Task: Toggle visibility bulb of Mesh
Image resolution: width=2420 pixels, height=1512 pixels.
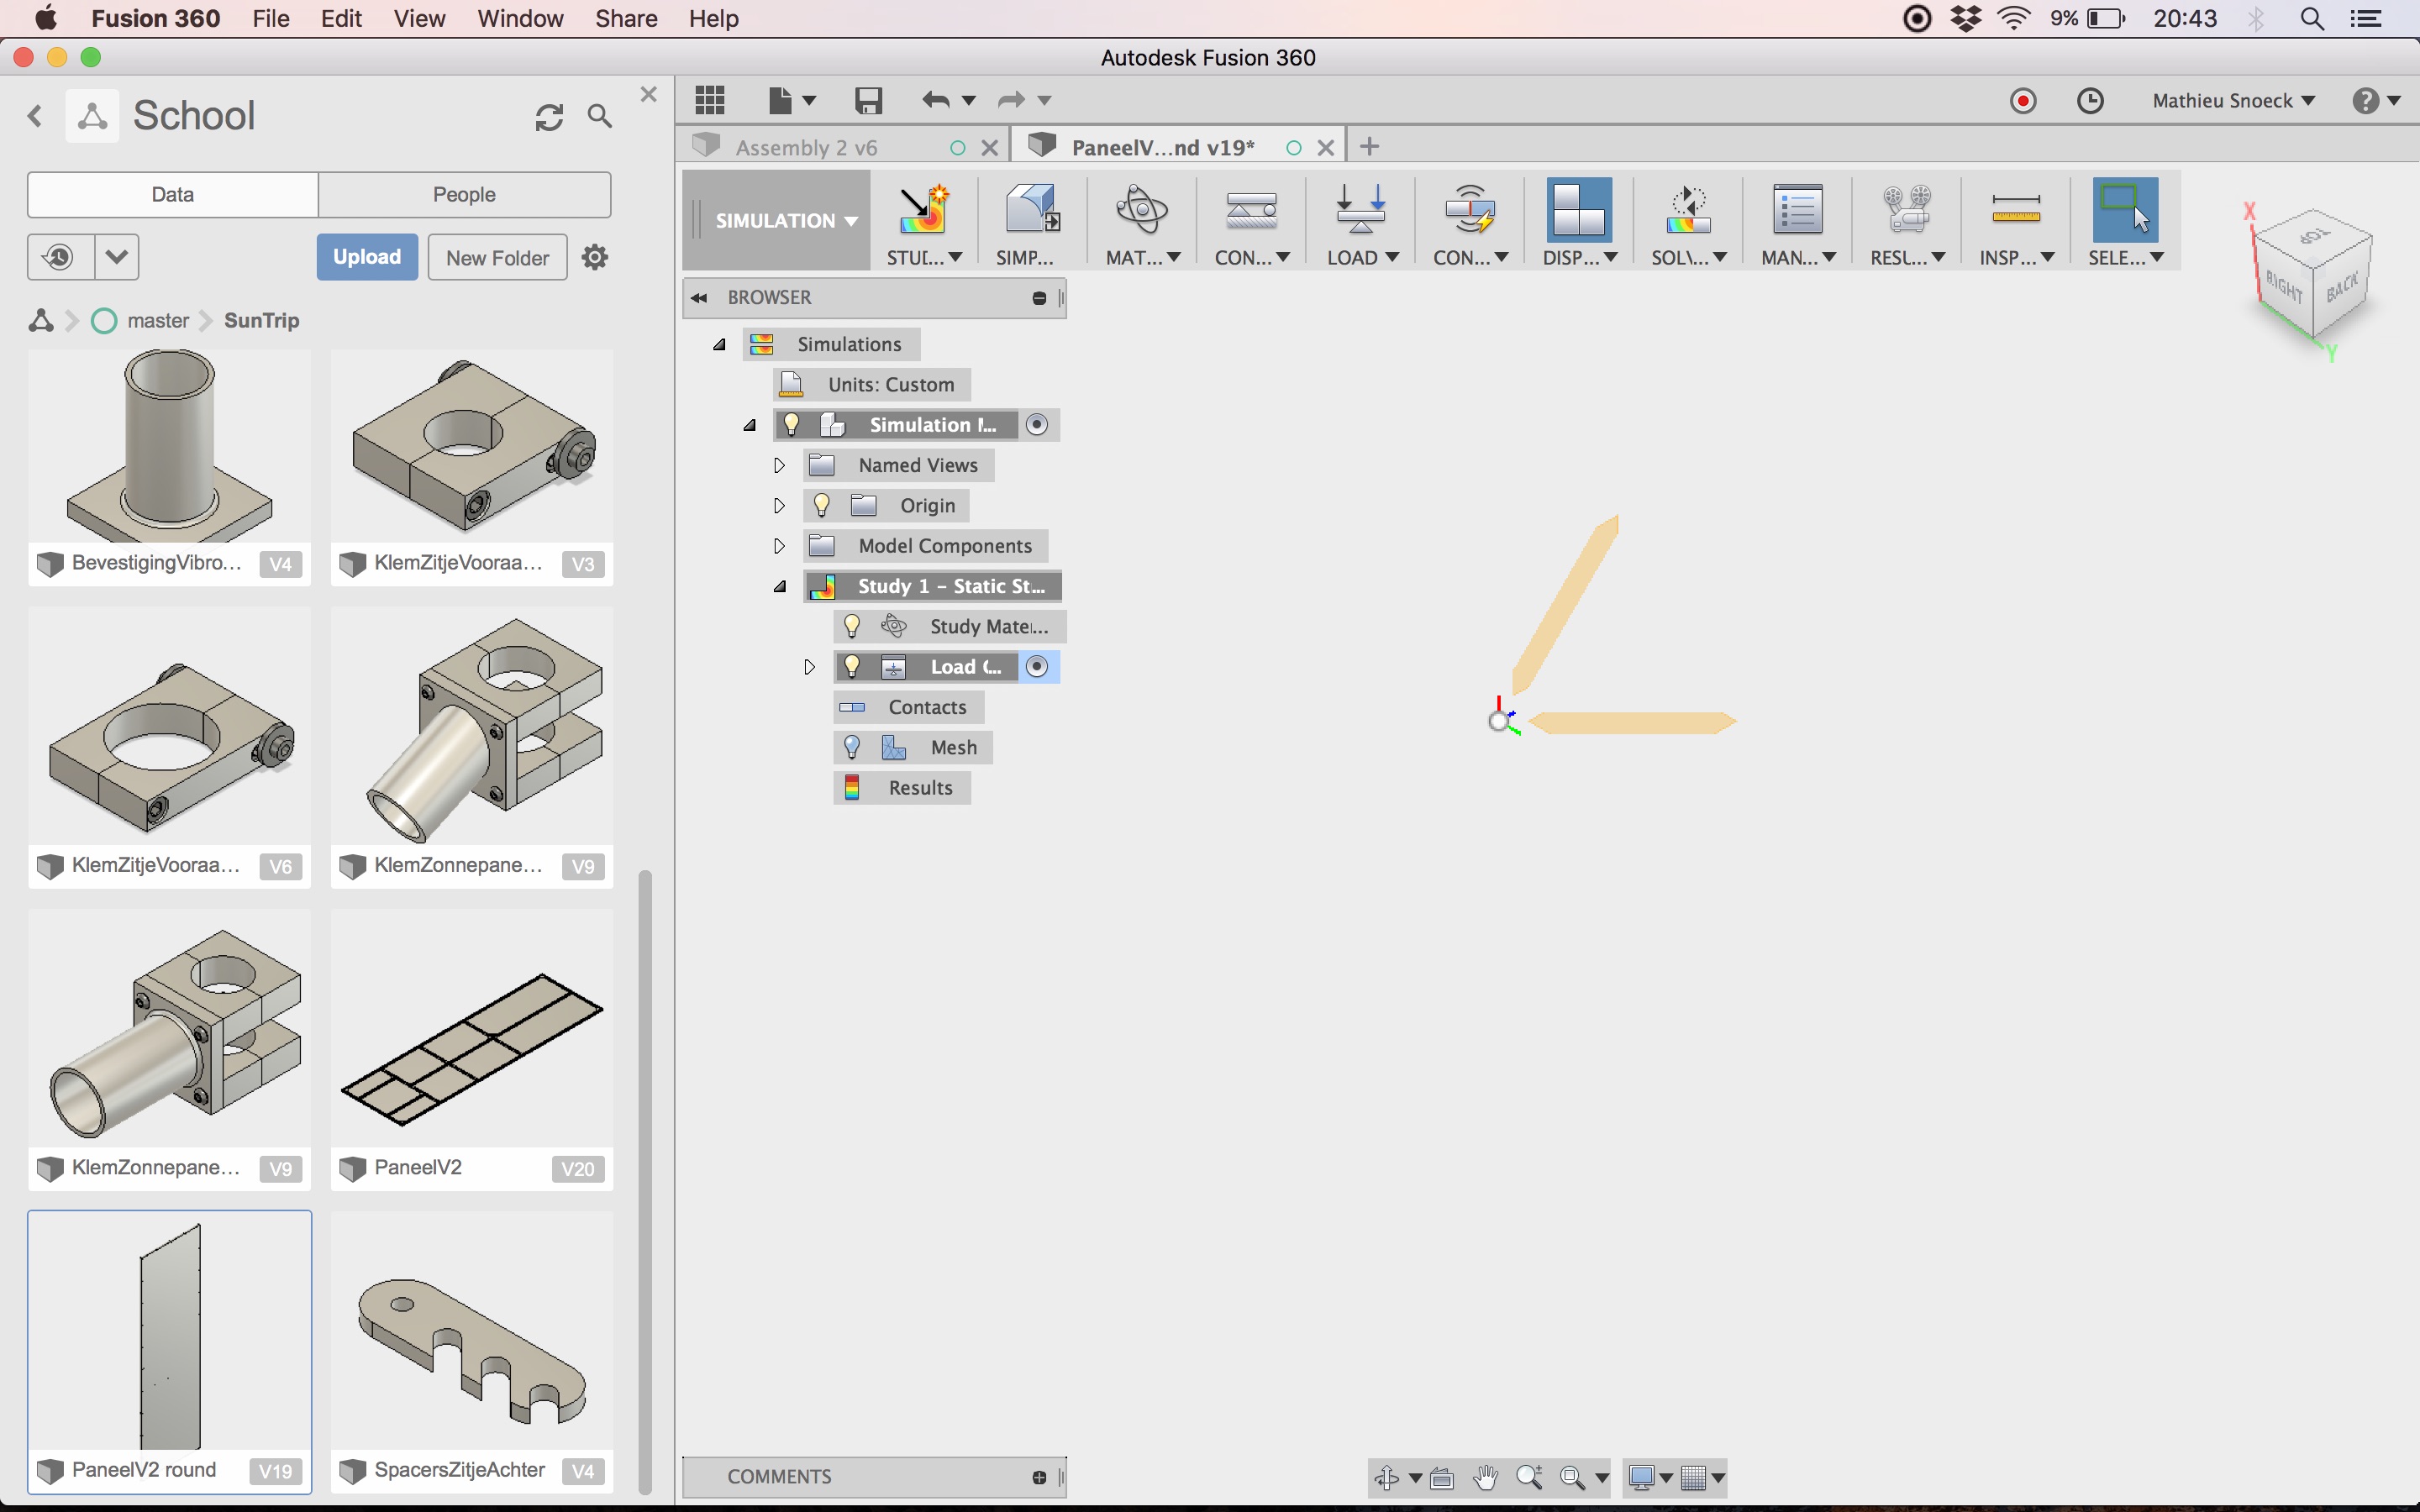Action: (x=852, y=747)
